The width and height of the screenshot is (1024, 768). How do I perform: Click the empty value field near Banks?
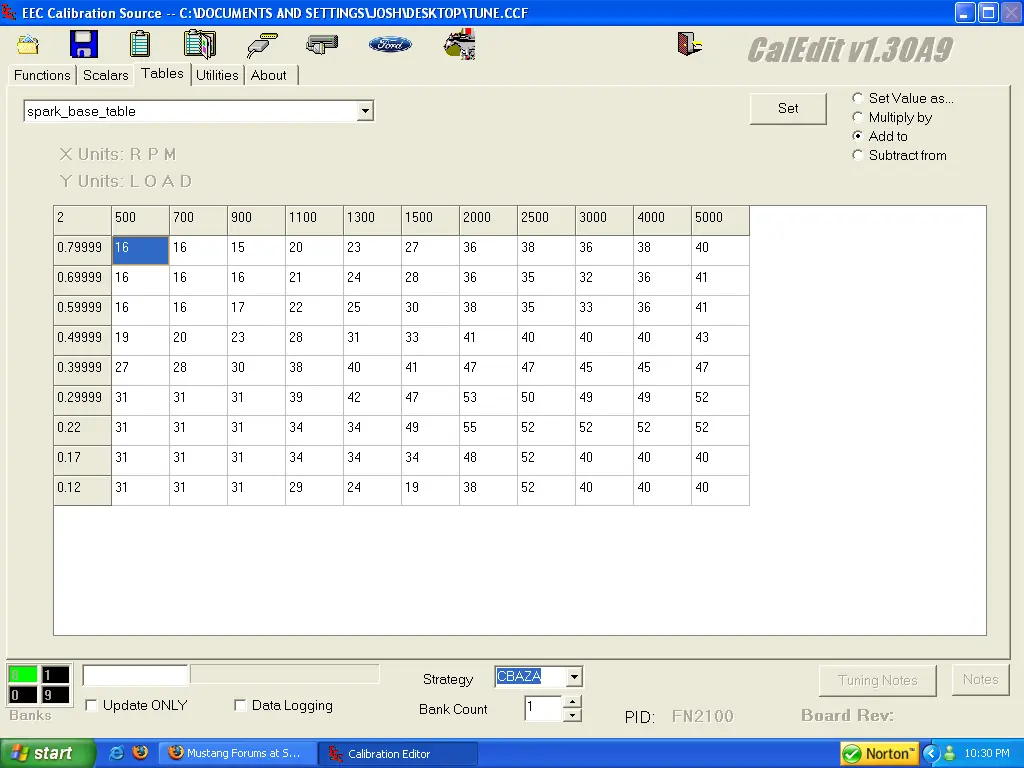point(135,675)
